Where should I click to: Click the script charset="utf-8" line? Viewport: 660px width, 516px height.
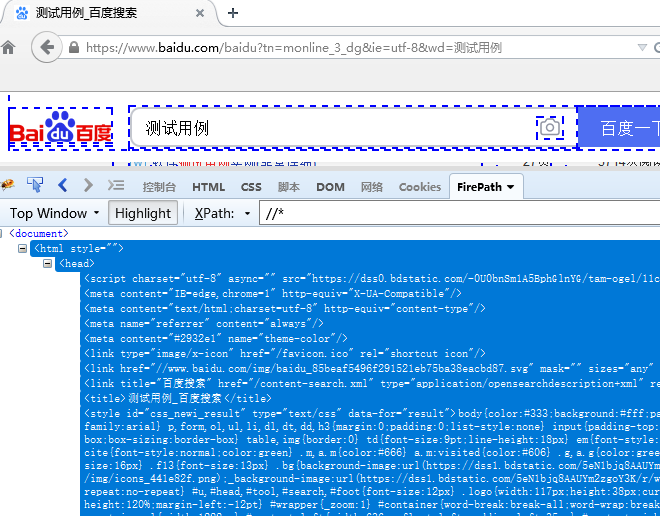coord(372,279)
